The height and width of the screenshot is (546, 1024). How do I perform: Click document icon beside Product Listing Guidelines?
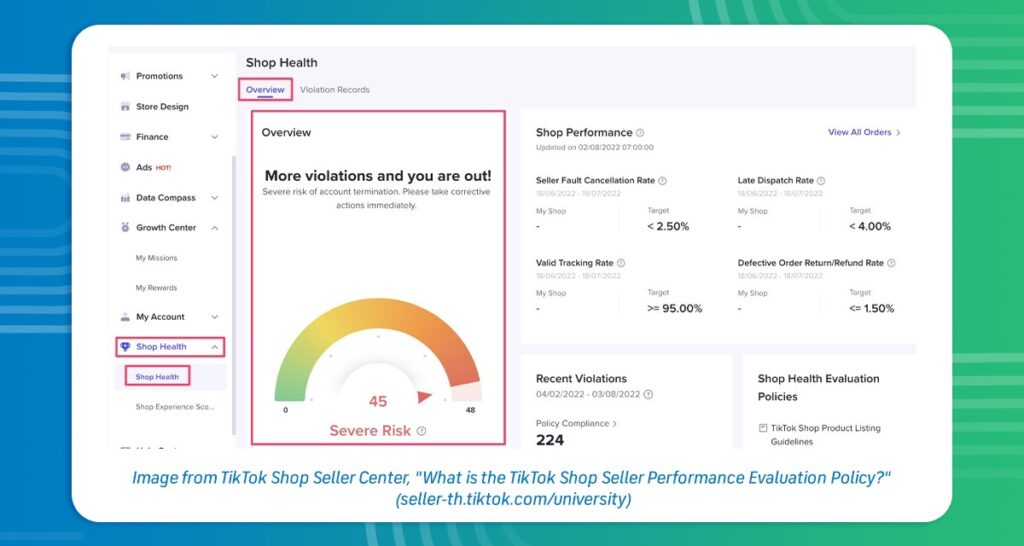click(x=763, y=428)
